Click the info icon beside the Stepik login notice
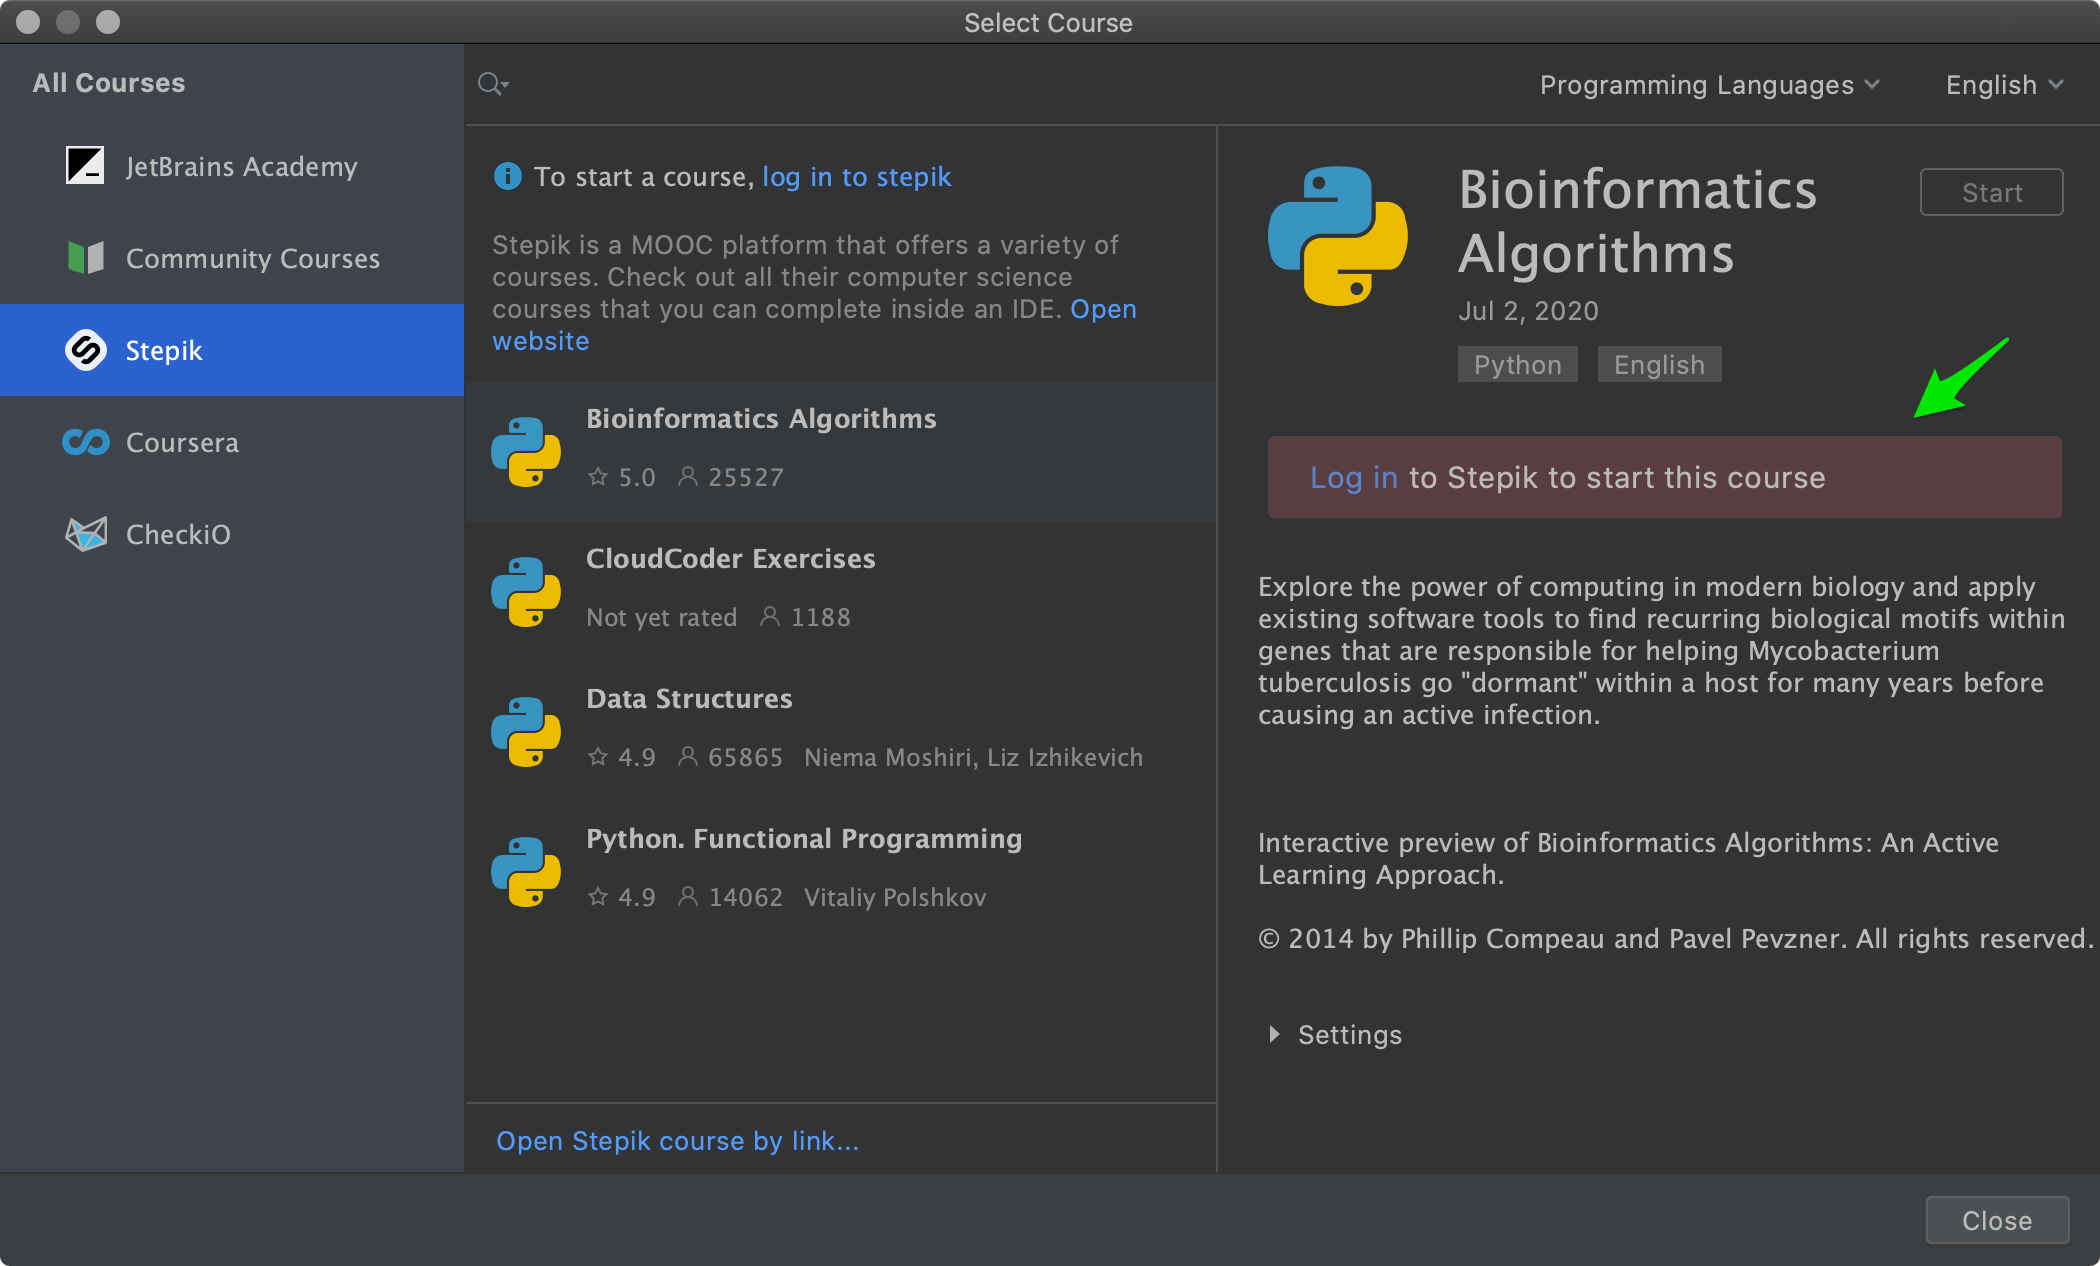The width and height of the screenshot is (2100, 1266). [507, 176]
